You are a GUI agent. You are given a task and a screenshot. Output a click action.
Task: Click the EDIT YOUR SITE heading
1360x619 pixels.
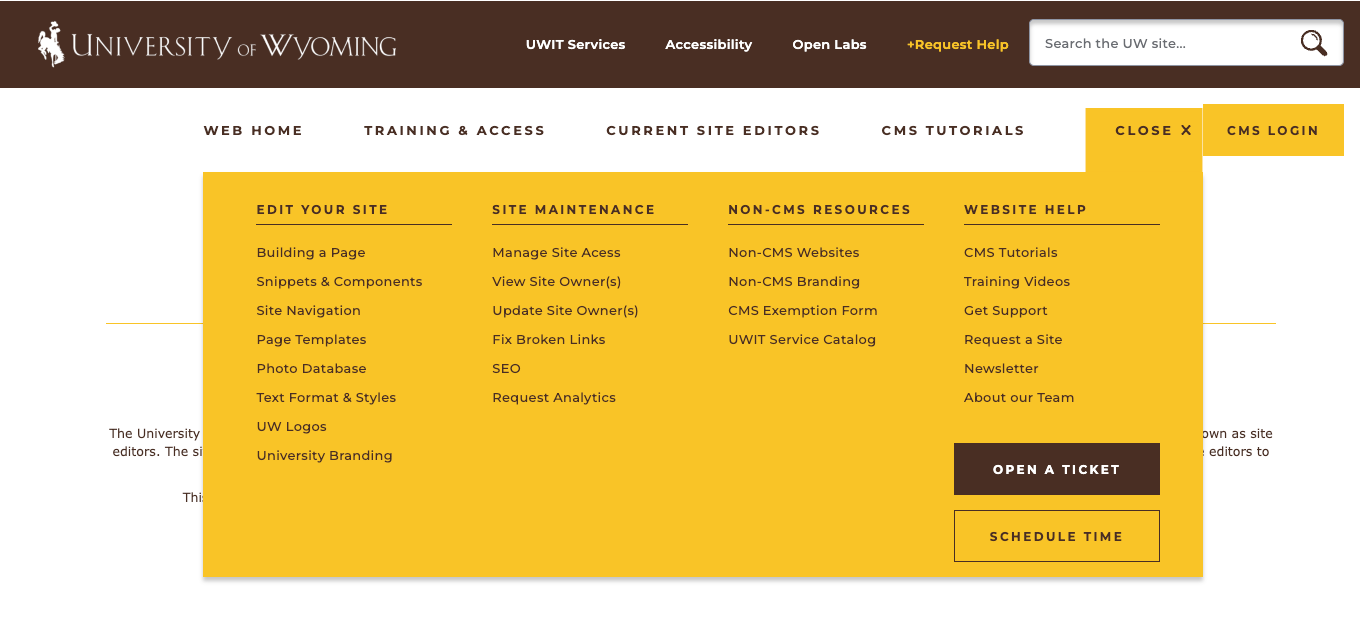pos(322,209)
